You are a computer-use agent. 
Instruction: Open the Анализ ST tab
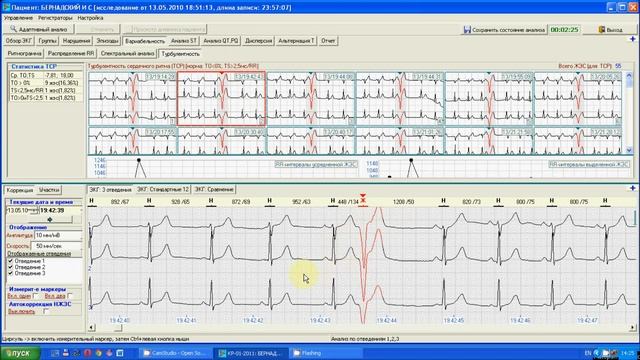click(x=184, y=41)
